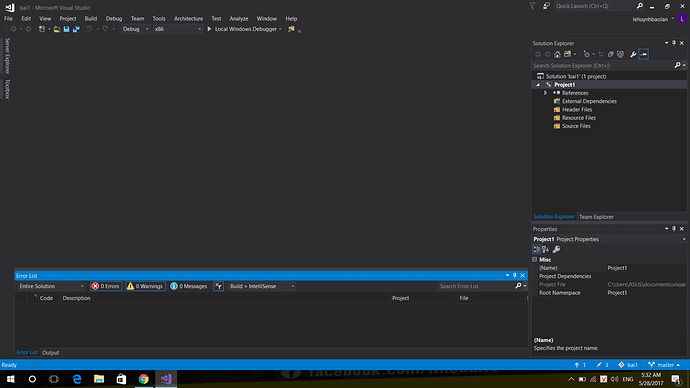The width and height of the screenshot is (690, 388).
Task: Switch to the Output tab
Action: pos(51,353)
